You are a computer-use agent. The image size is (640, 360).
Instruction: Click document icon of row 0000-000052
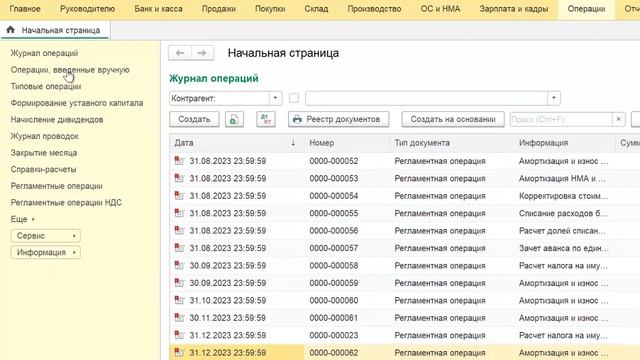(x=179, y=161)
